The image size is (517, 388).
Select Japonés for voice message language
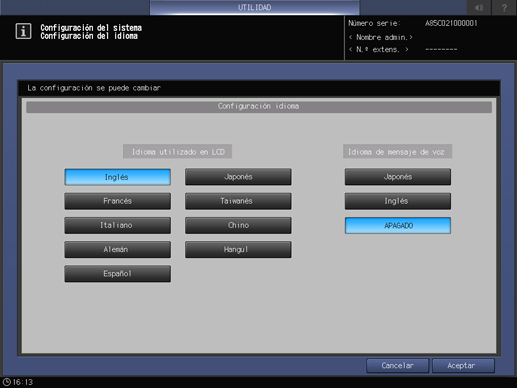coord(398,177)
